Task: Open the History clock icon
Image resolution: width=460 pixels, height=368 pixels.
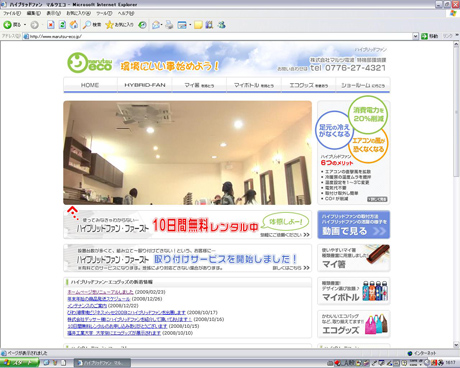Action: [142, 25]
